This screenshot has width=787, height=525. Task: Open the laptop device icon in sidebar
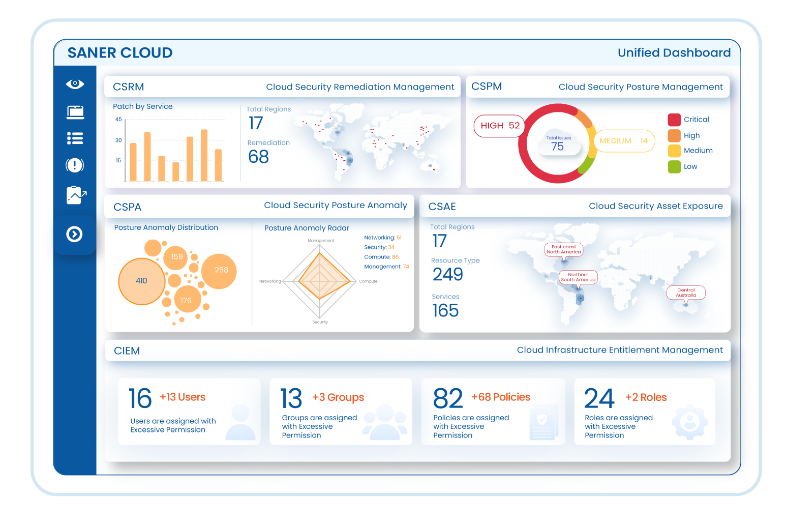click(x=74, y=111)
